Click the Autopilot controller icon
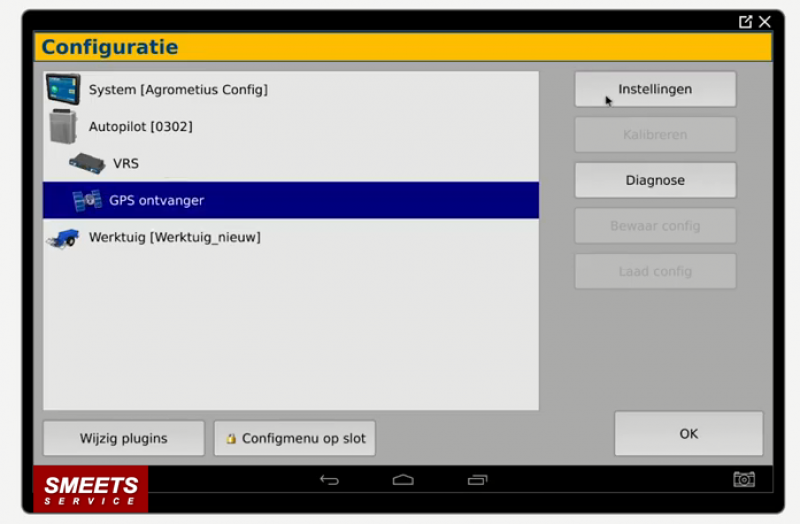The image size is (800, 524). [x=62, y=127]
